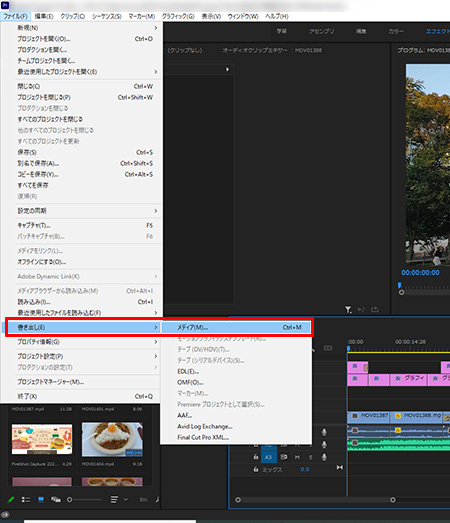Viewport: 450px width, 523px height.
Task: Click the captions track icon above timeline
Action: pos(328,348)
